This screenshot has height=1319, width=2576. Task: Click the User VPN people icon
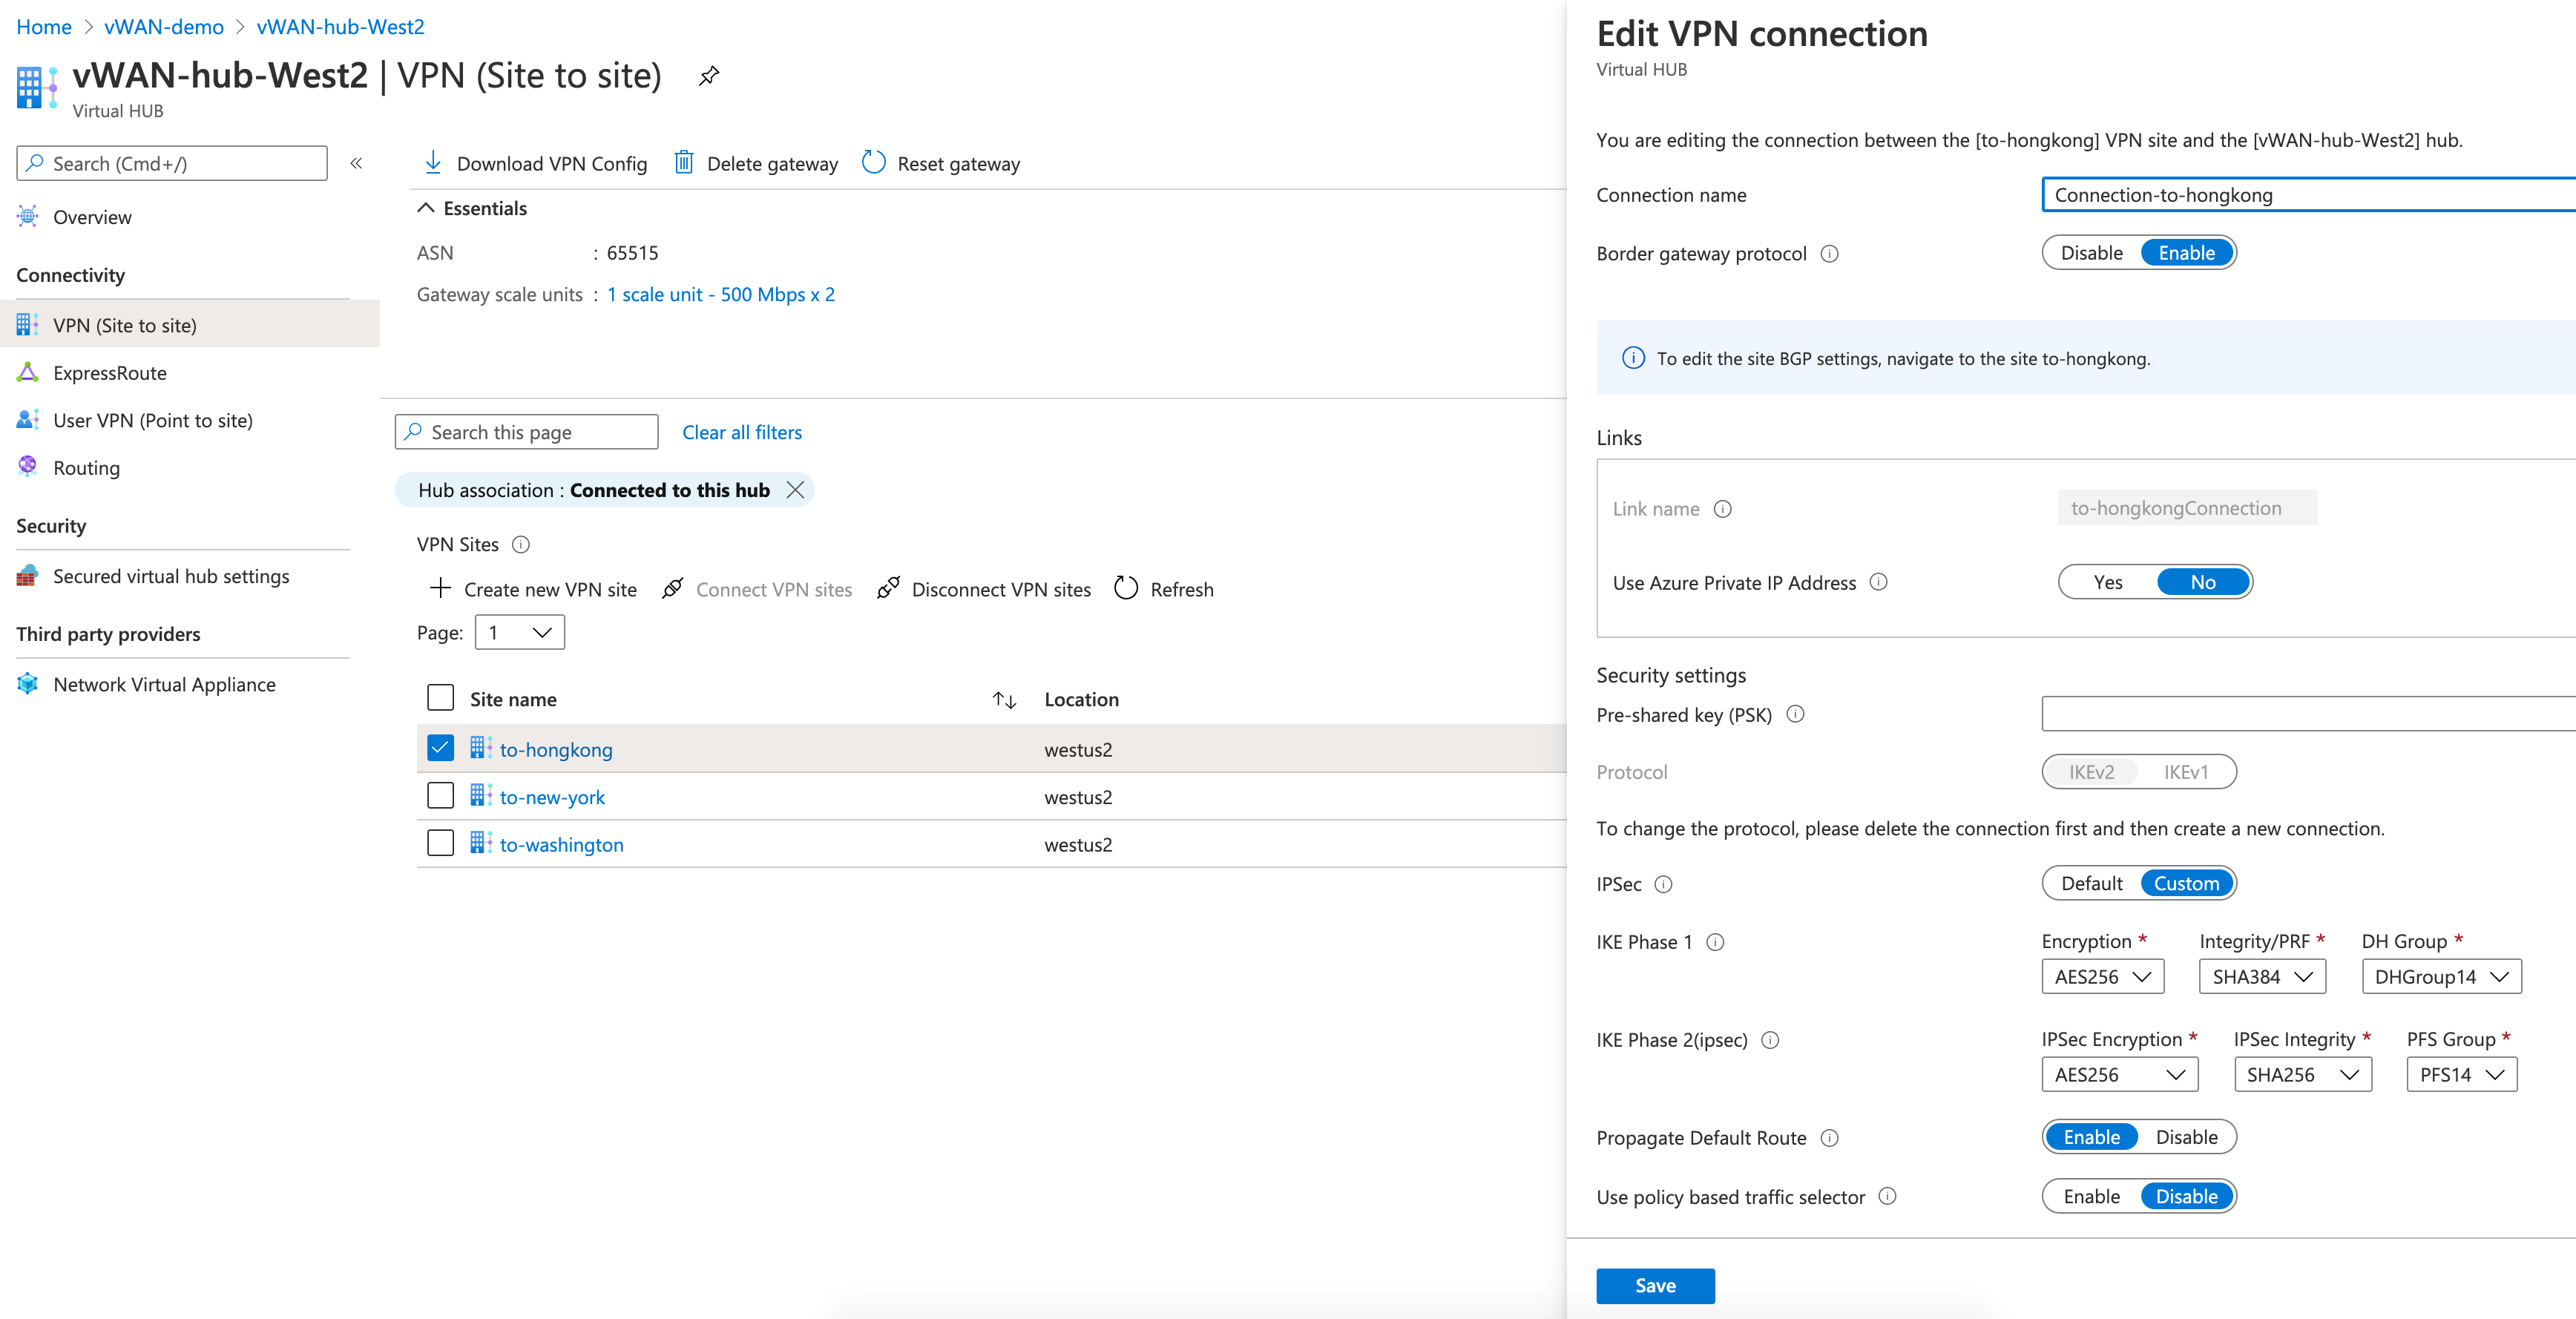coord(28,420)
